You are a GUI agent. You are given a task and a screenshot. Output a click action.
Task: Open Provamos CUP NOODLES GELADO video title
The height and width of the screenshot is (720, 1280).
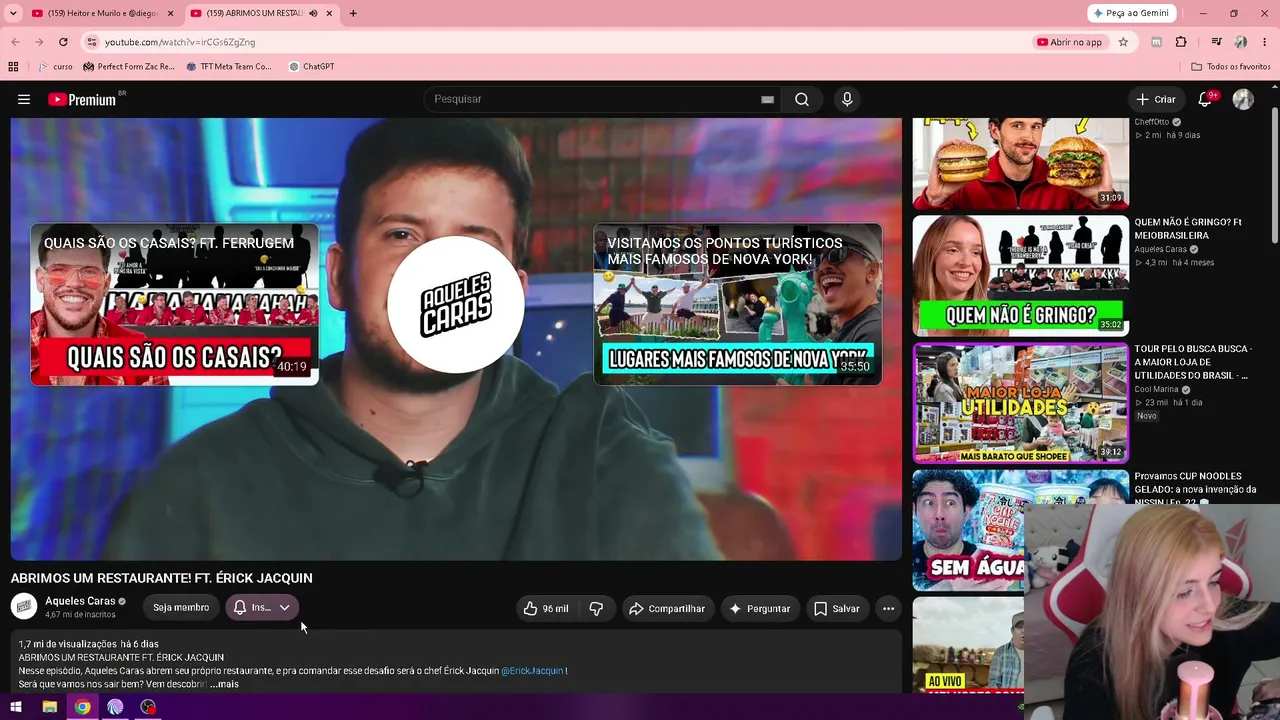point(1195,488)
